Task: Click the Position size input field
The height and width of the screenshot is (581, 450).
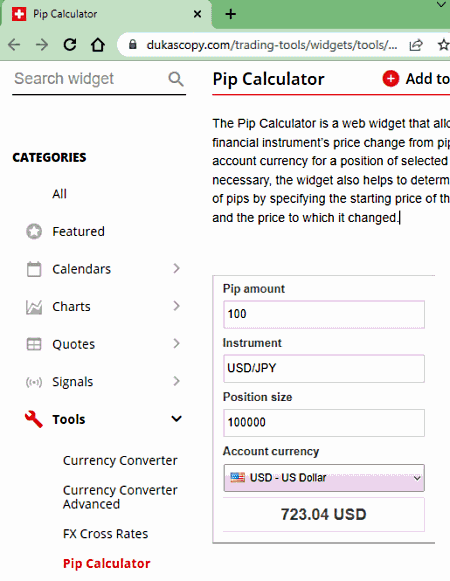Action: coord(324,423)
